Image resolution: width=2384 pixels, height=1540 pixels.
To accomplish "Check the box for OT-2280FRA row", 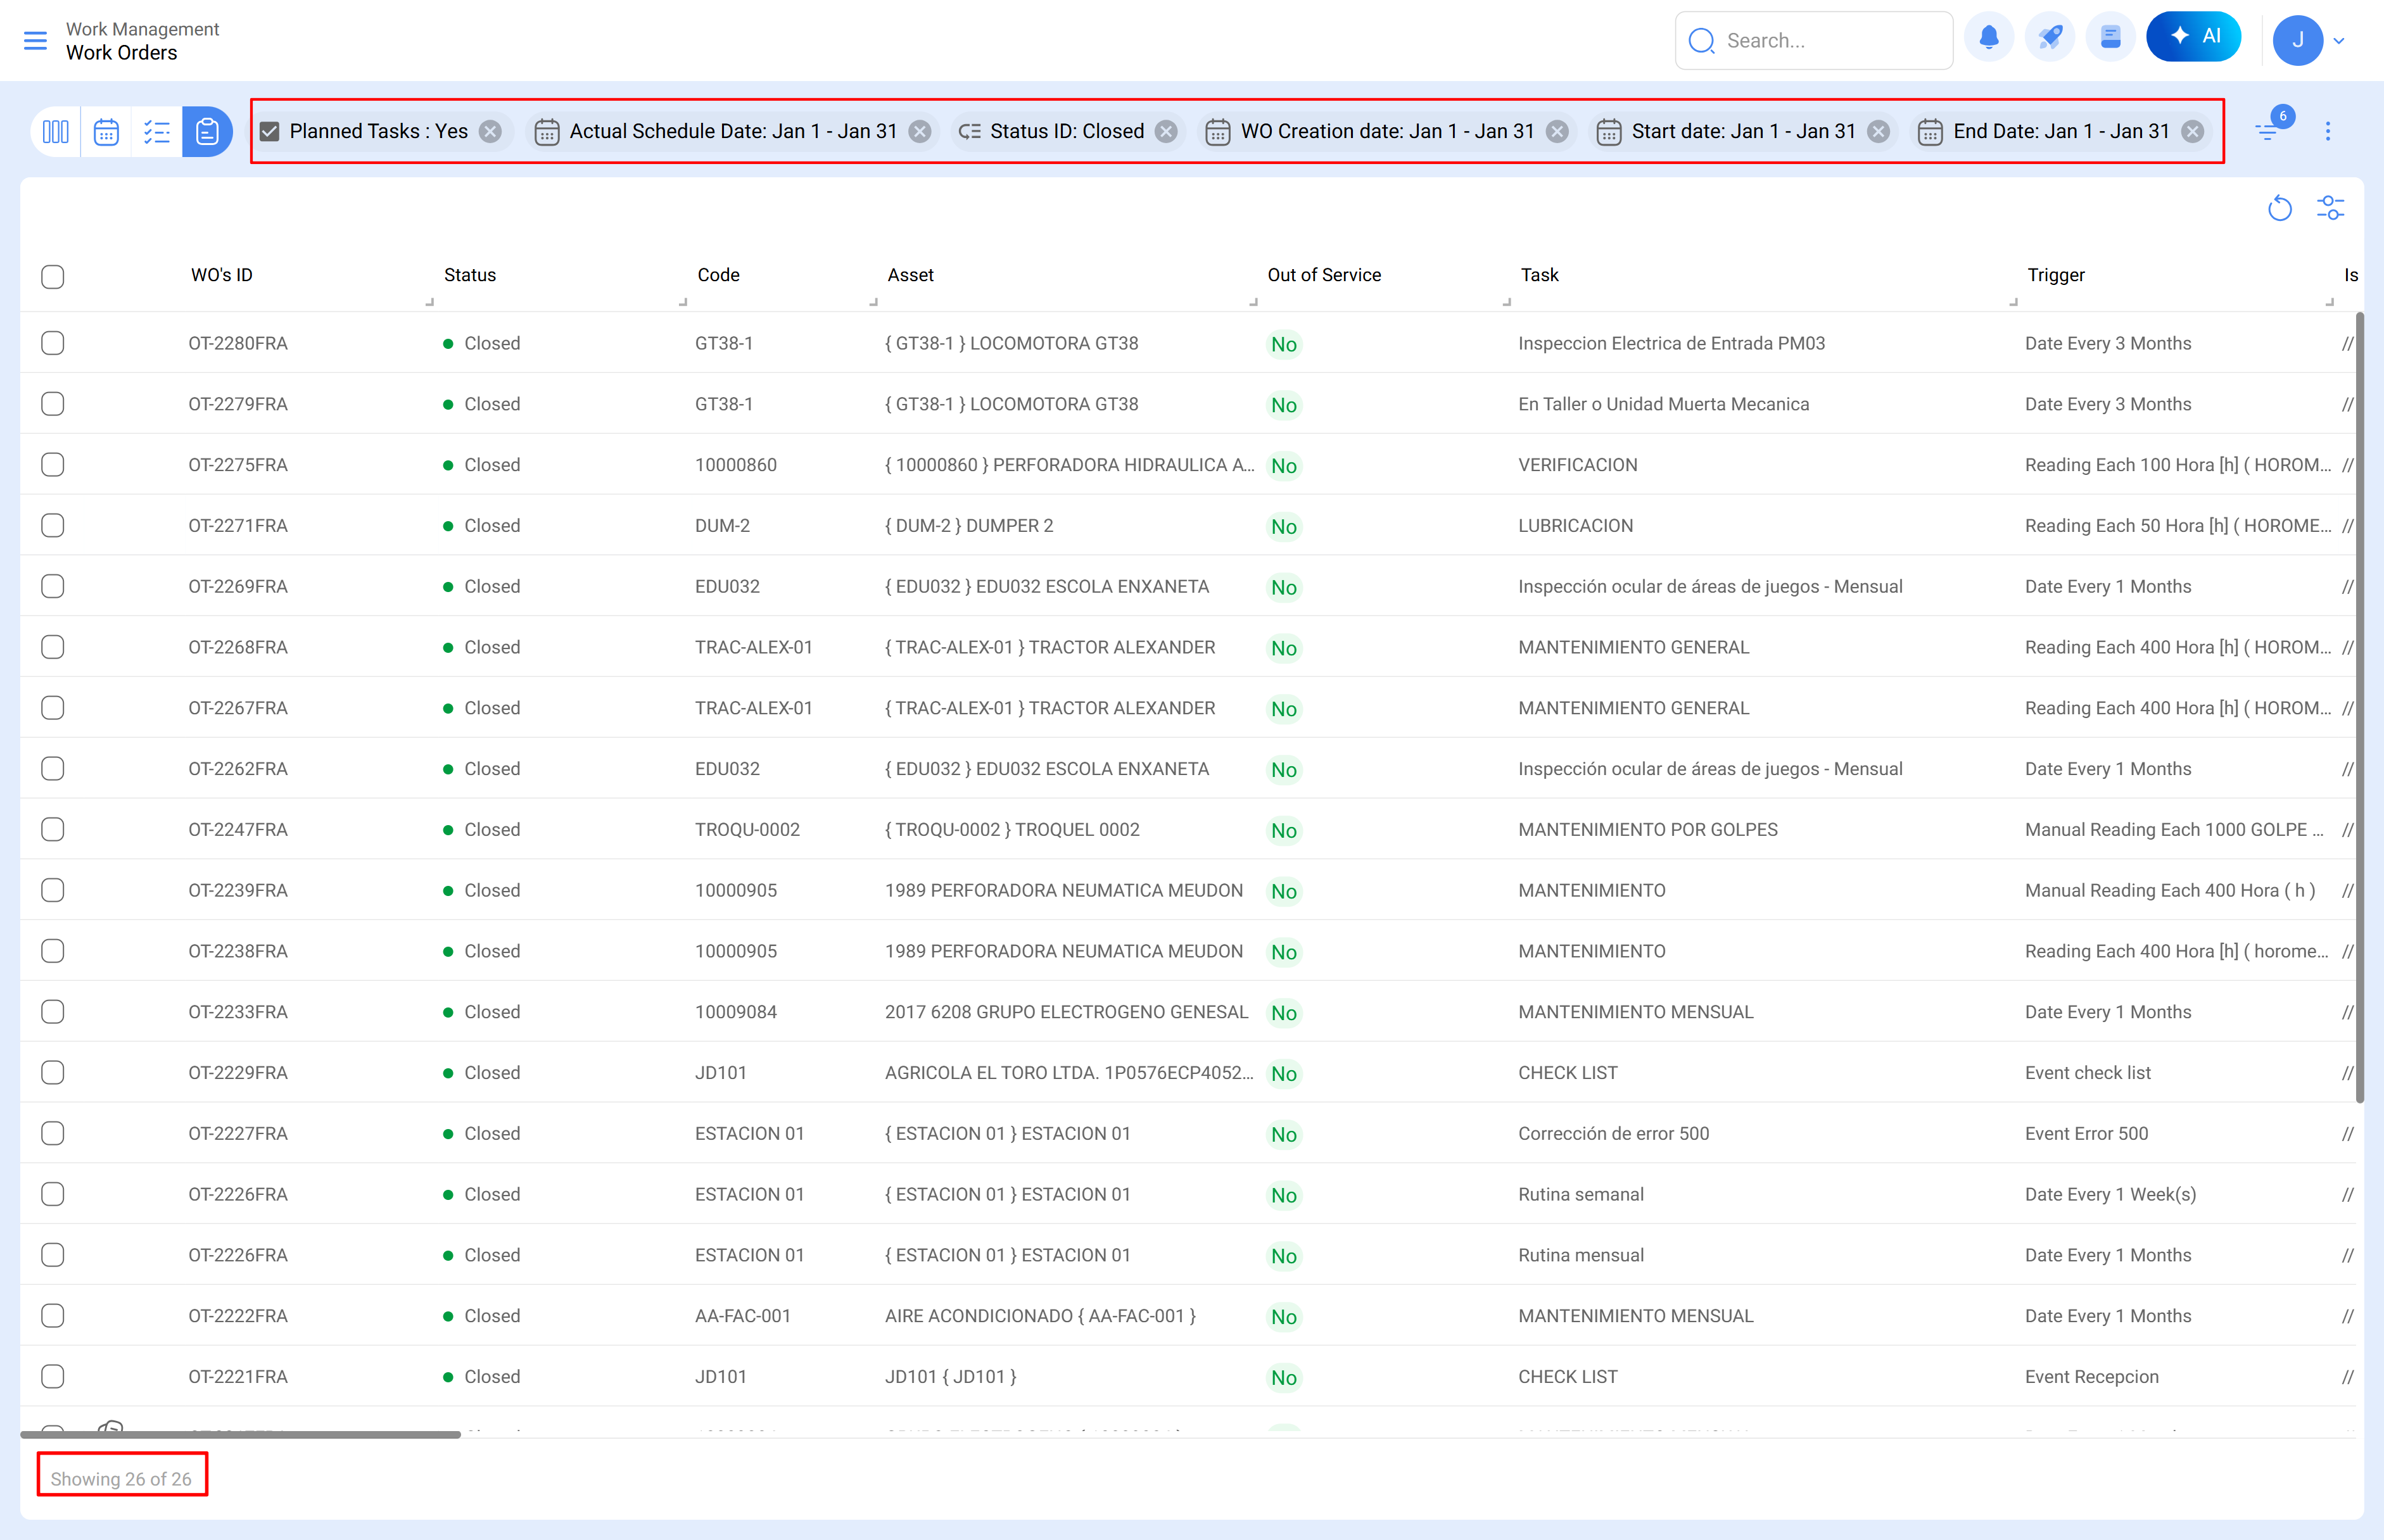I will point(53,343).
